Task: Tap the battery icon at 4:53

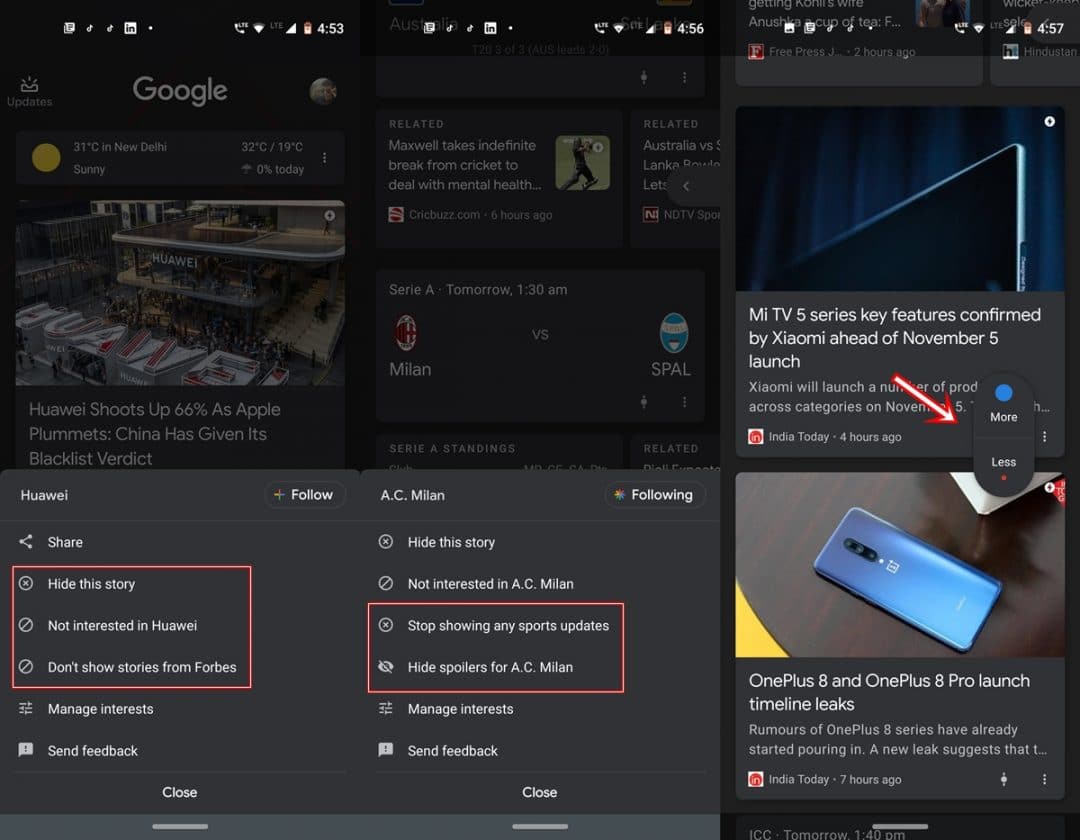Action: pos(308,28)
